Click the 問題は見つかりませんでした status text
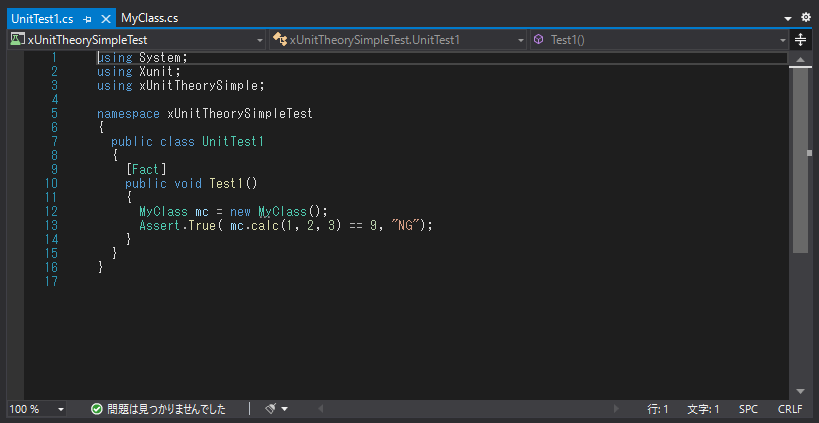819x423 pixels. tap(167, 409)
